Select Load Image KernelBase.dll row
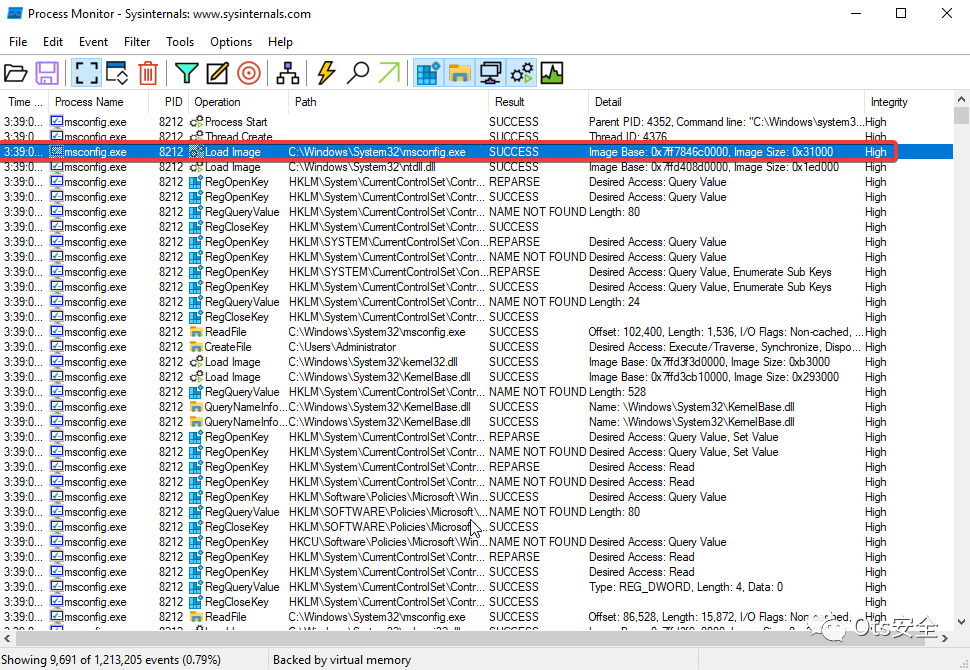This screenshot has height=670, width=970. click(x=476, y=377)
